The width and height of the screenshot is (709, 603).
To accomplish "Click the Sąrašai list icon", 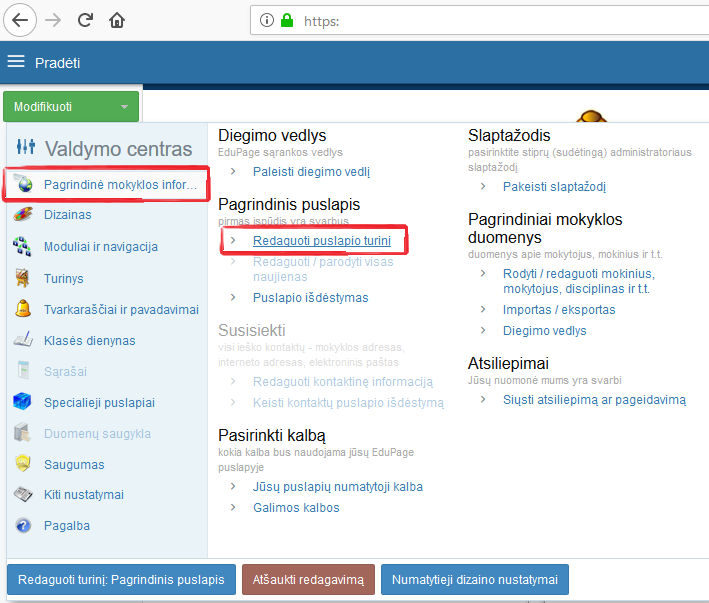I will point(23,370).
